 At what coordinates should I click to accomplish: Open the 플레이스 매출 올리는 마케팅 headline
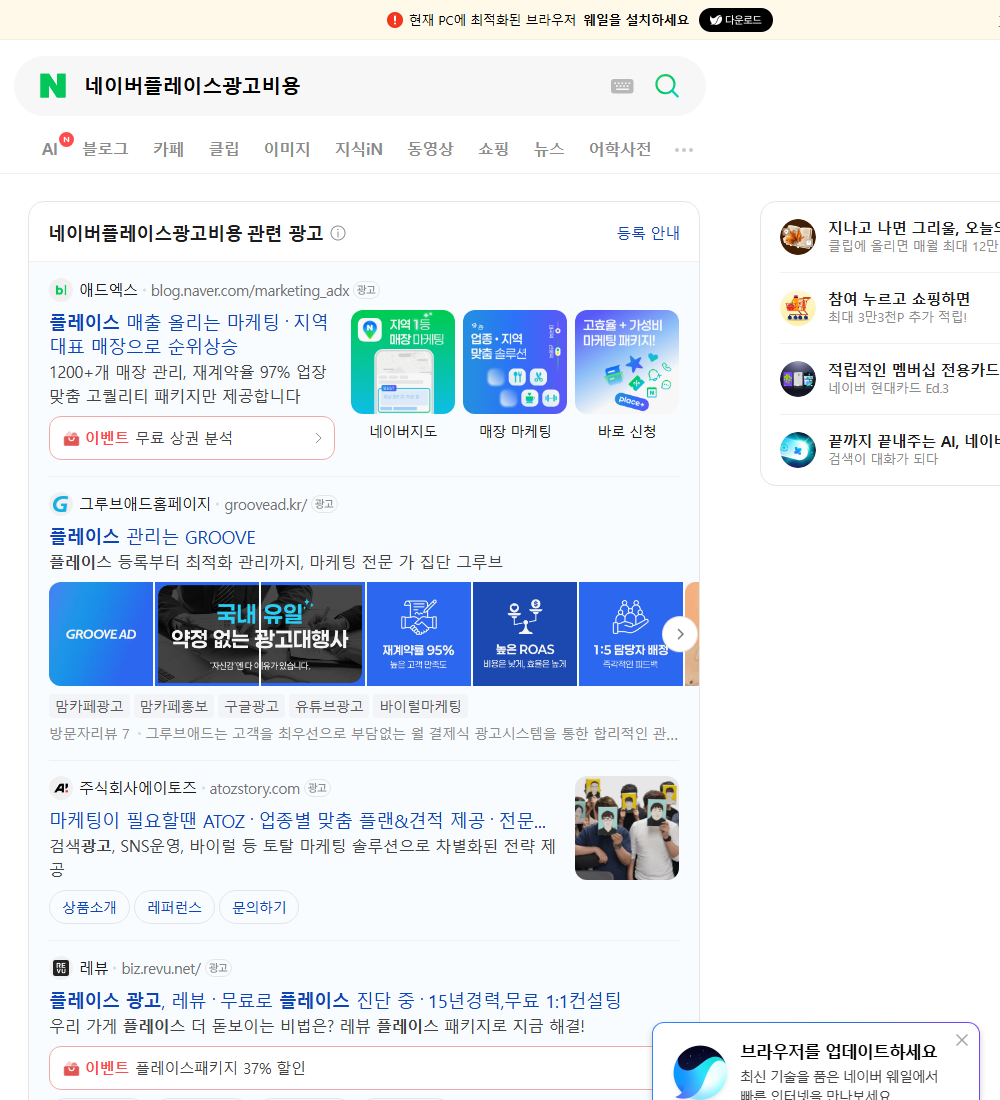(x=189, y=334)
